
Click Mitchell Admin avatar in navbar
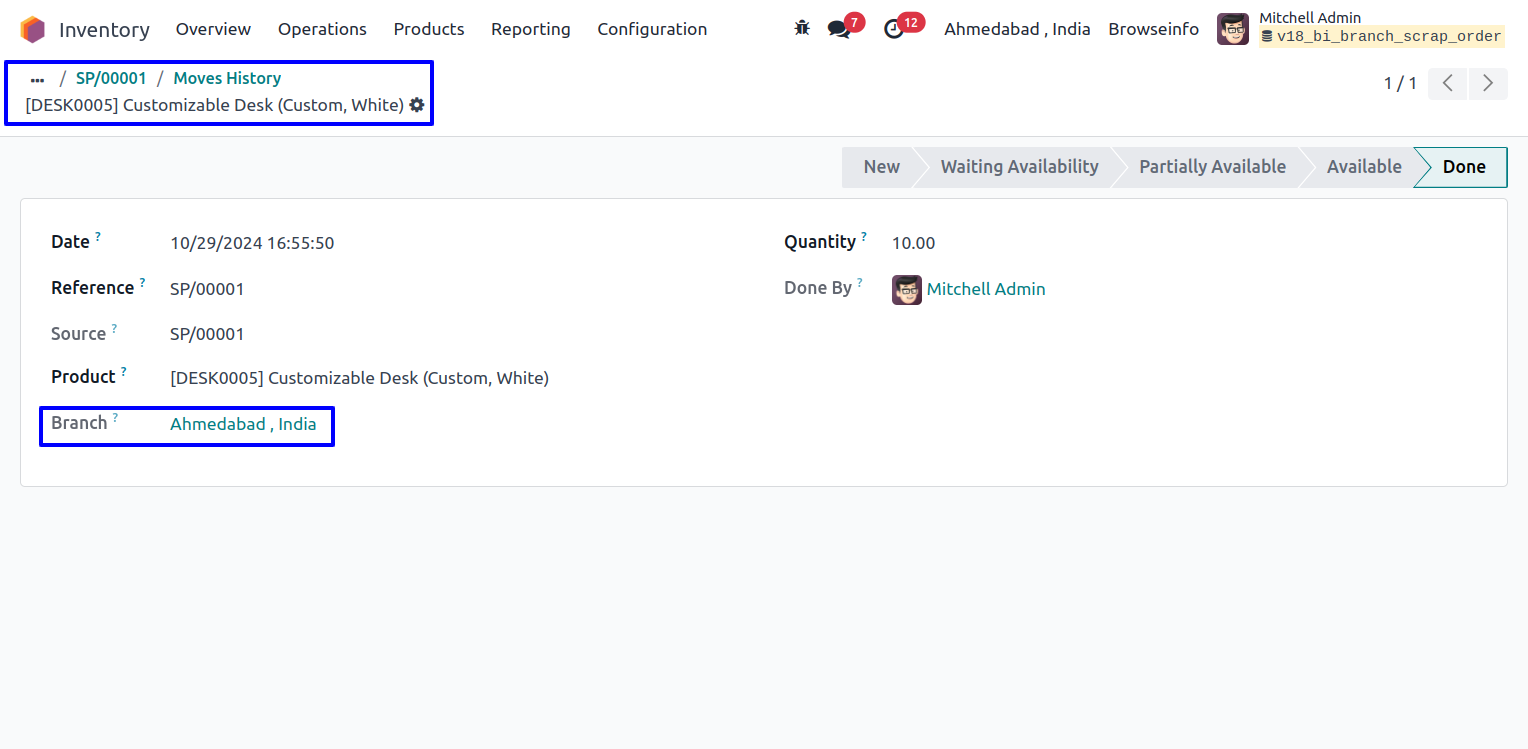pos(1233,29)
